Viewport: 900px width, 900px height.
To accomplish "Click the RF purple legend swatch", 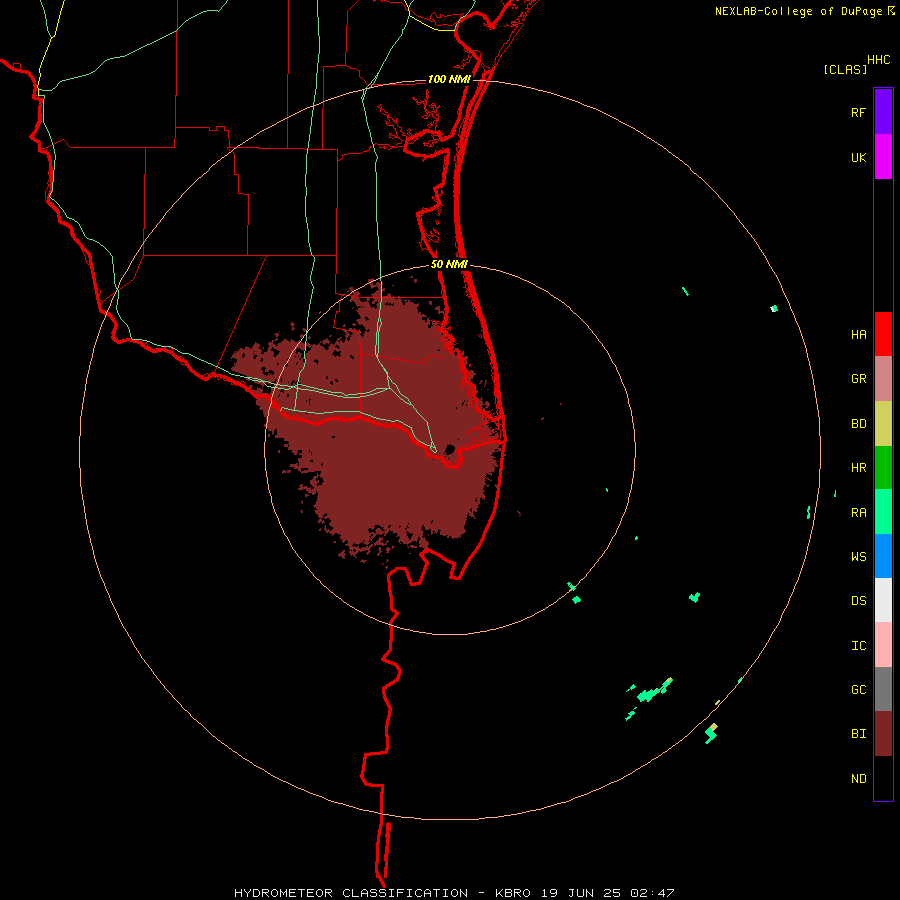I will click(883, 112).
